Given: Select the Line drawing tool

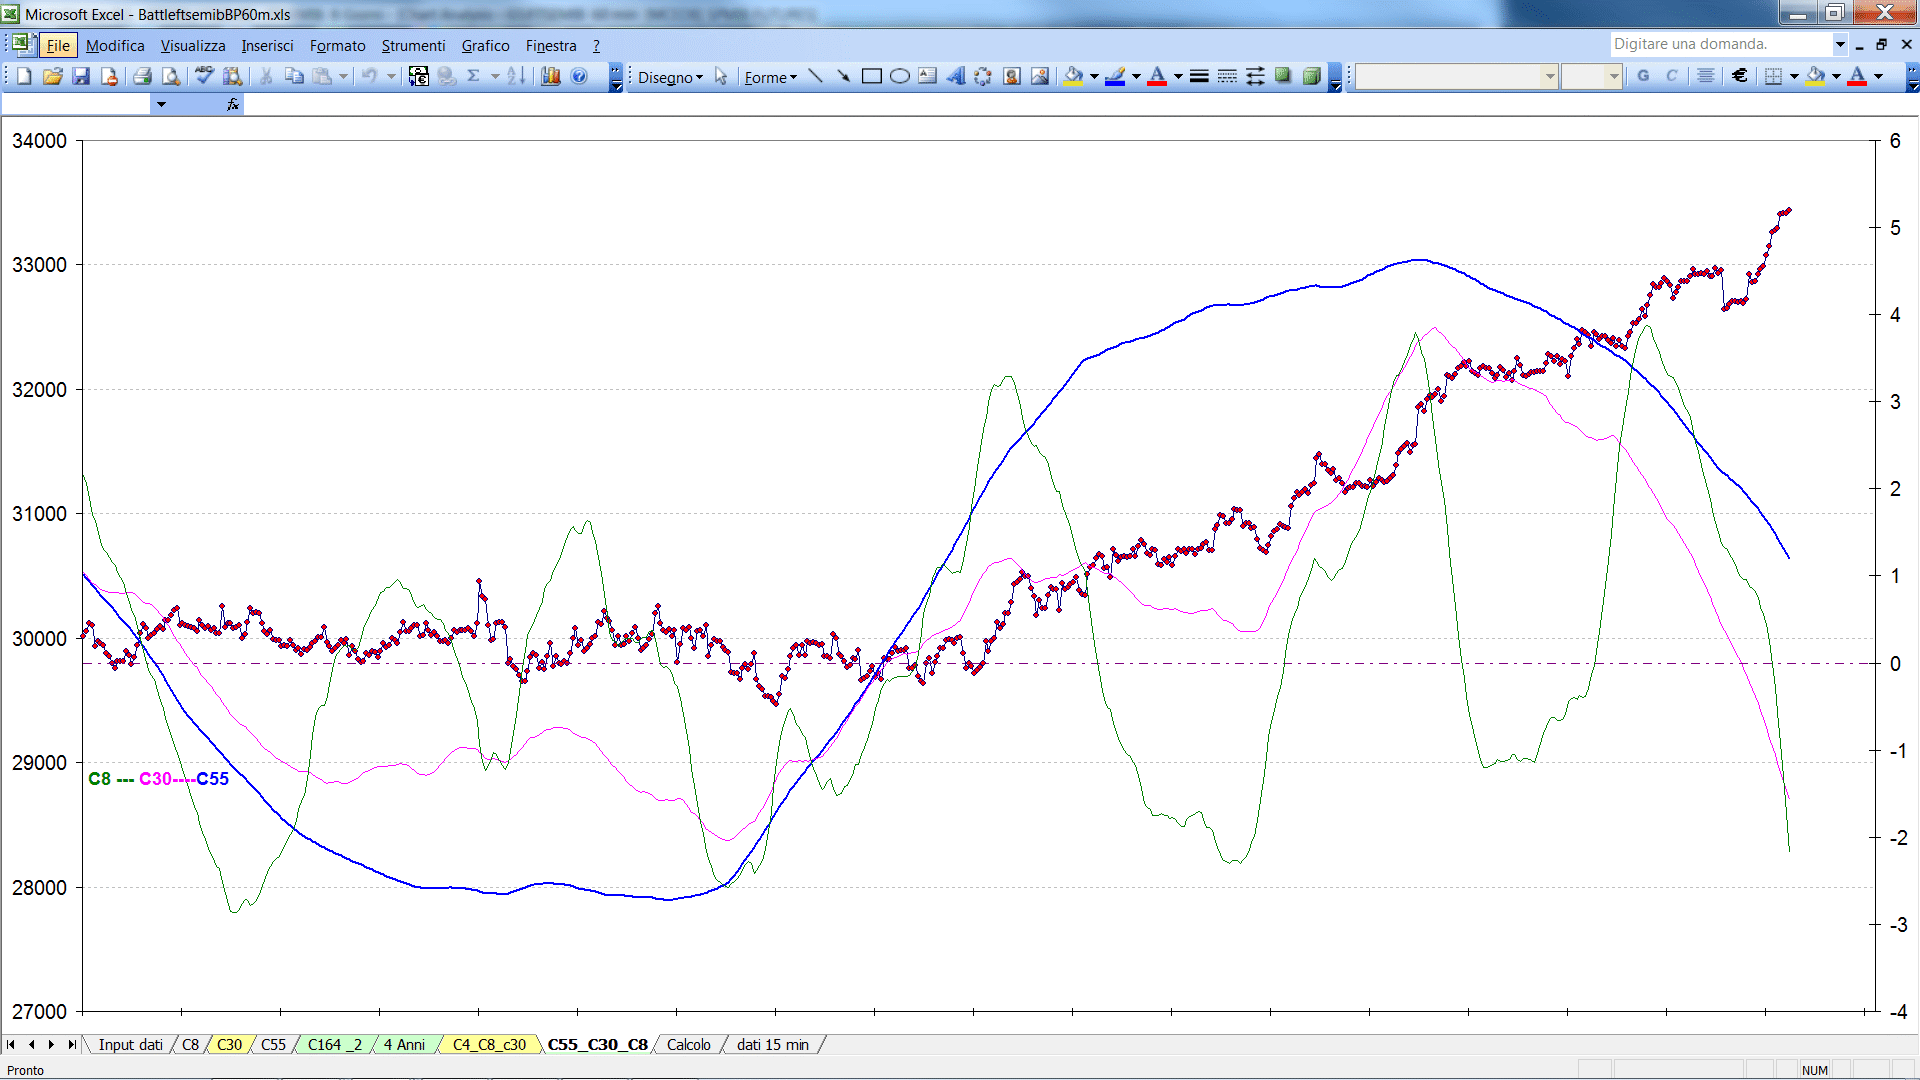Looking at the screenshot, I should click(x=816, y=76).
